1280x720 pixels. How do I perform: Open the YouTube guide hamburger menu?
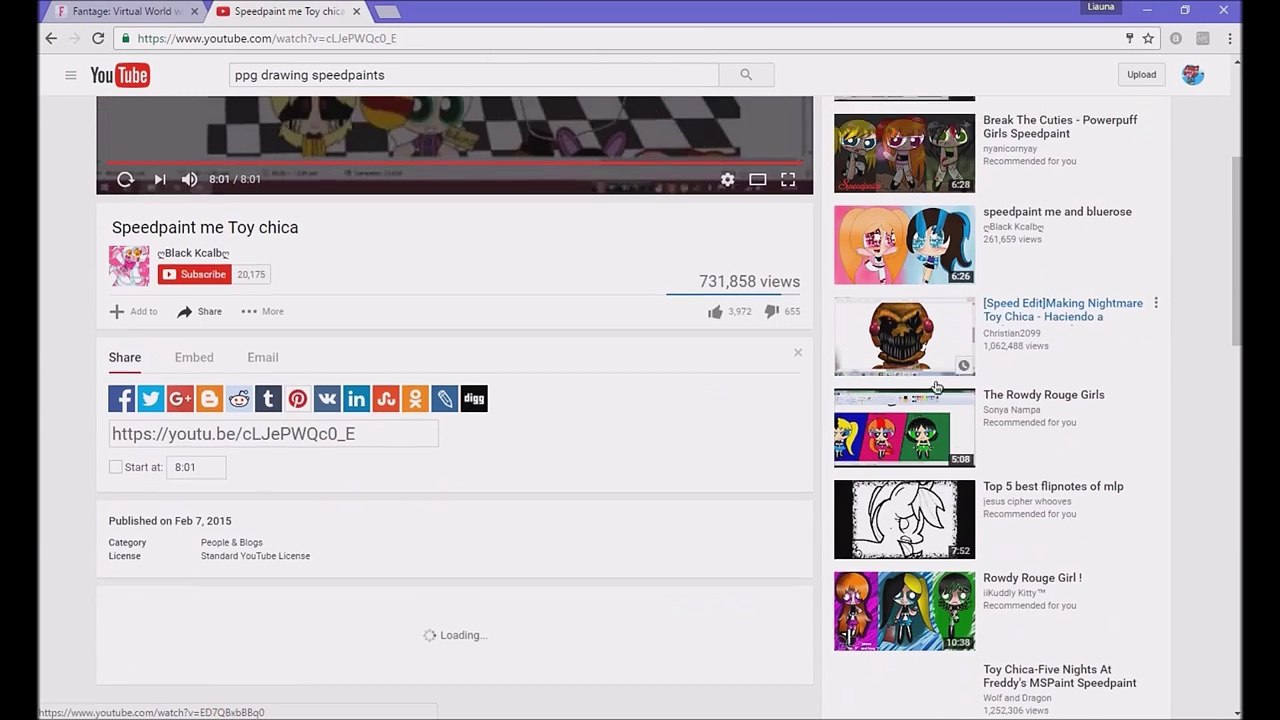point(71,75)
